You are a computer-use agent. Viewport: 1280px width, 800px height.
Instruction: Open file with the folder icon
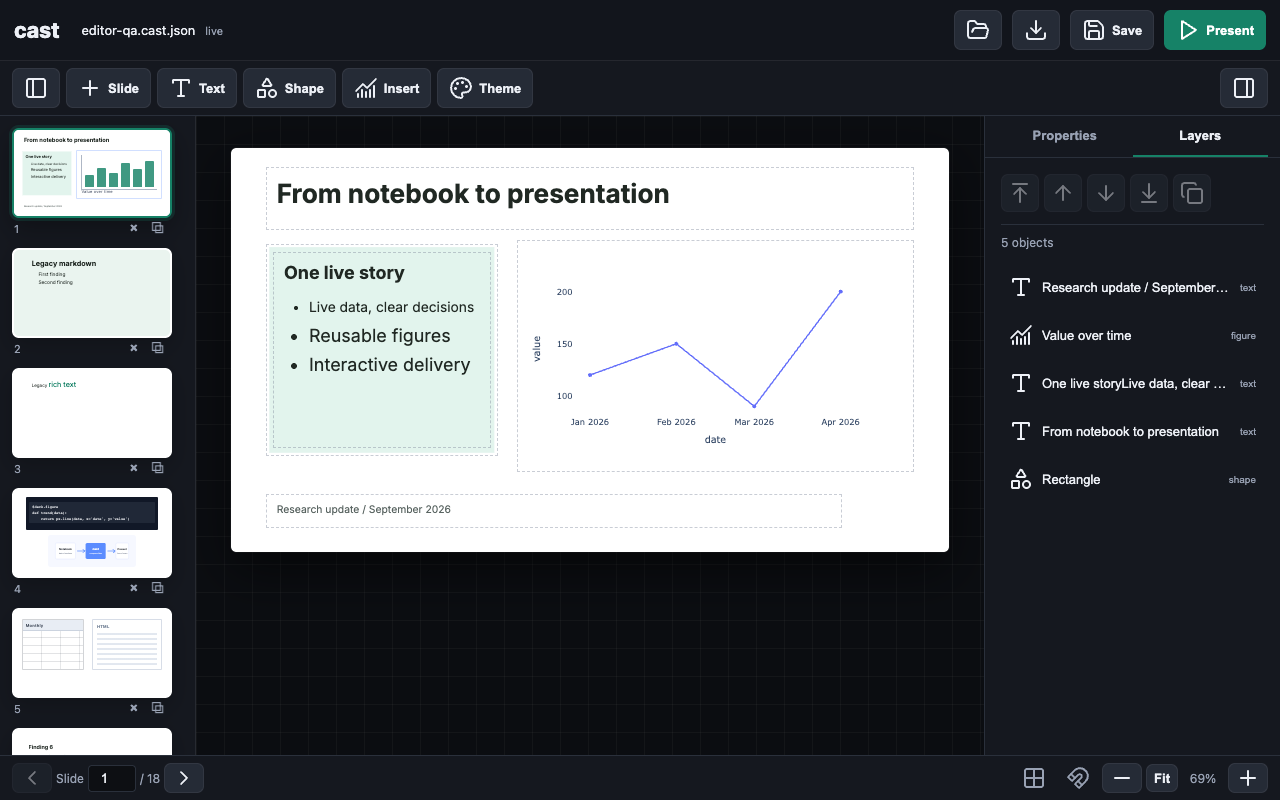point(978,30)
